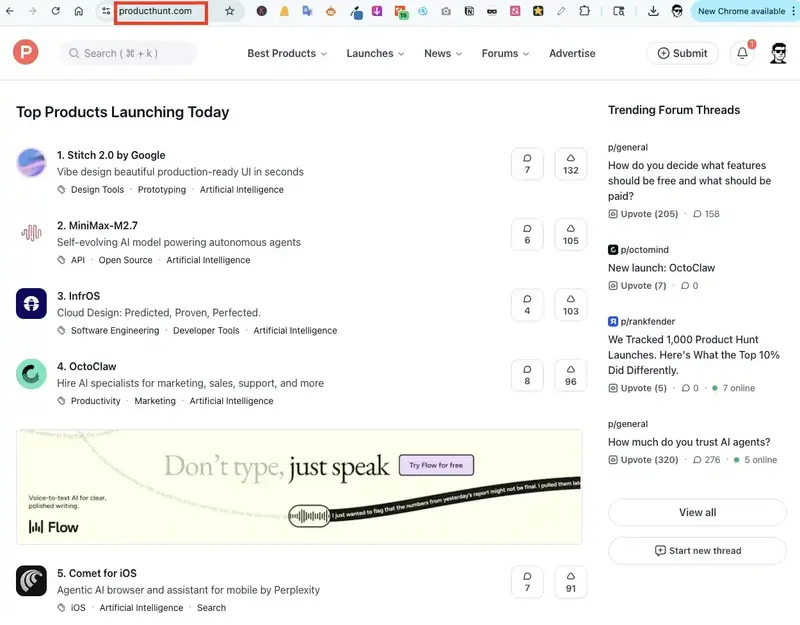Open the iOS topic tag
The width and height of the screenshot is (800, 625).
pos(78,607)
